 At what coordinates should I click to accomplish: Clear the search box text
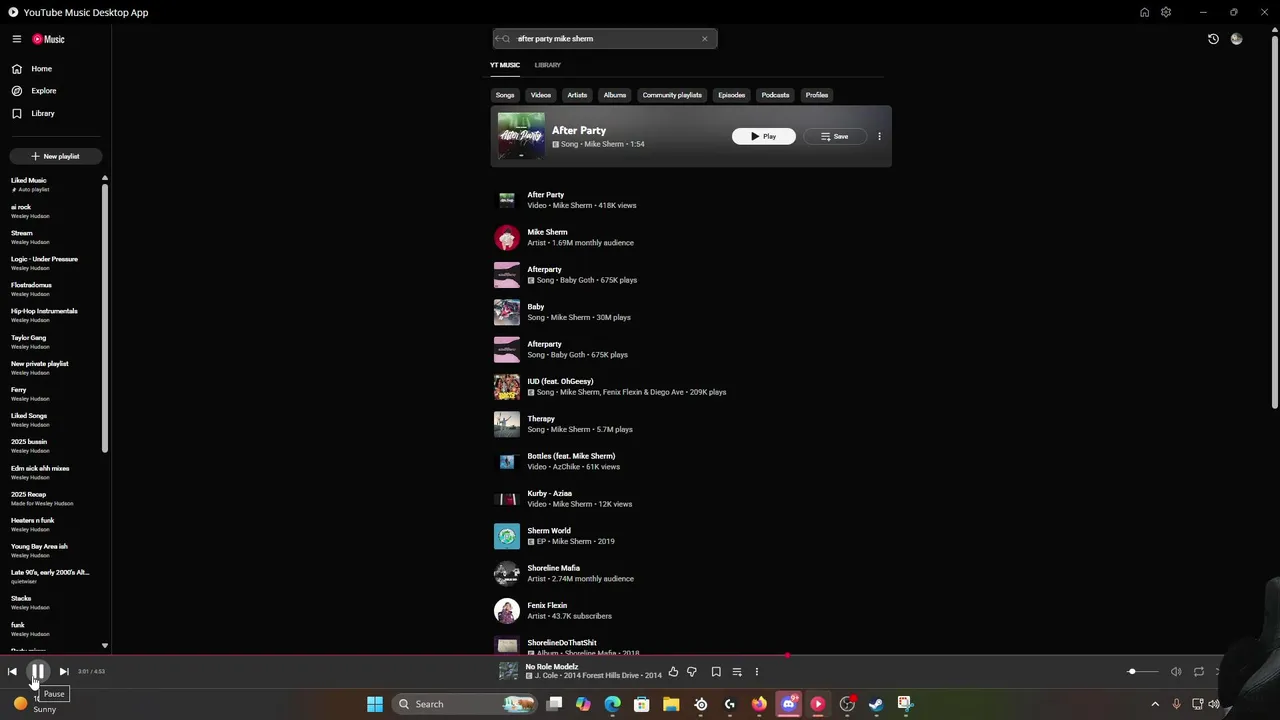(x=704, y=39)
